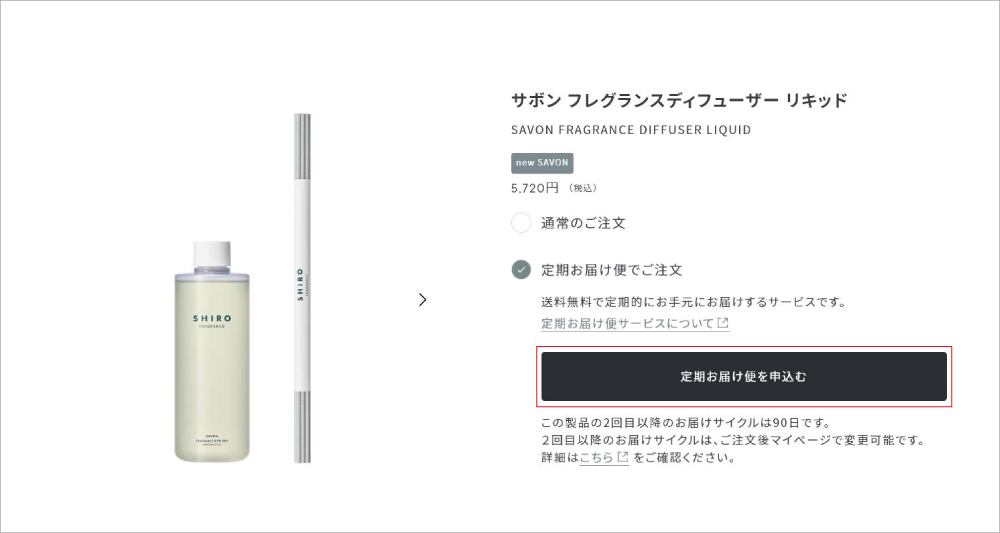Click the 通常のご注文 label text
1000x533 pixels.
coord(583,223)
